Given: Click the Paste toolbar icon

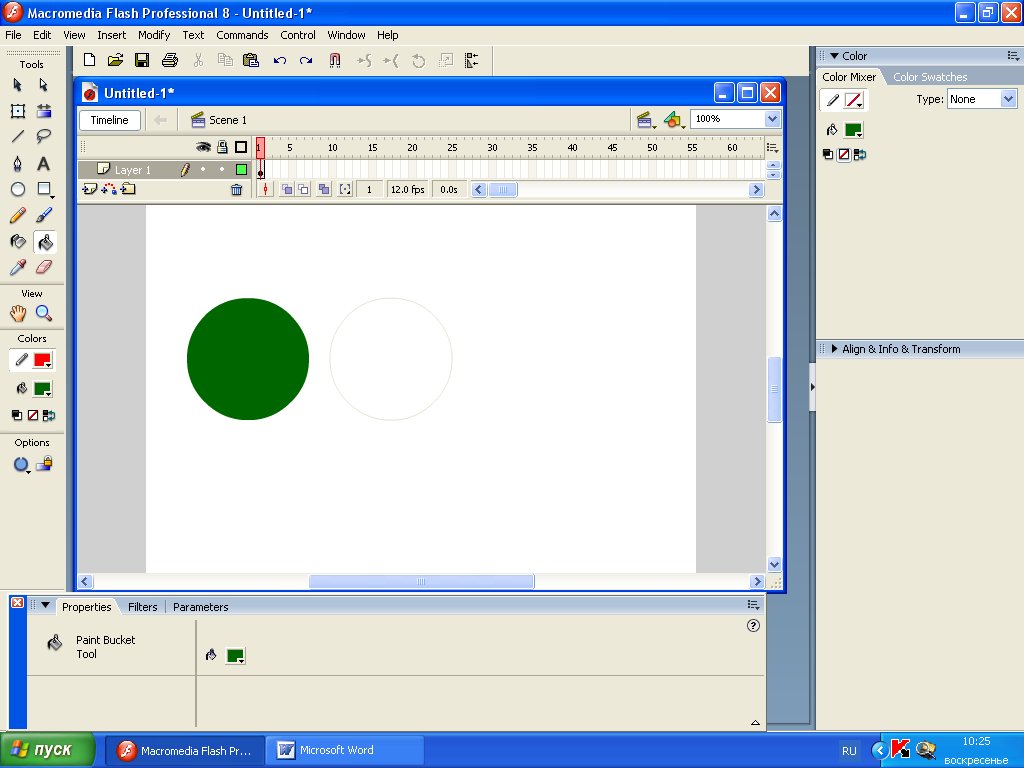Looking at the screenshot, I should pos(251,61).
